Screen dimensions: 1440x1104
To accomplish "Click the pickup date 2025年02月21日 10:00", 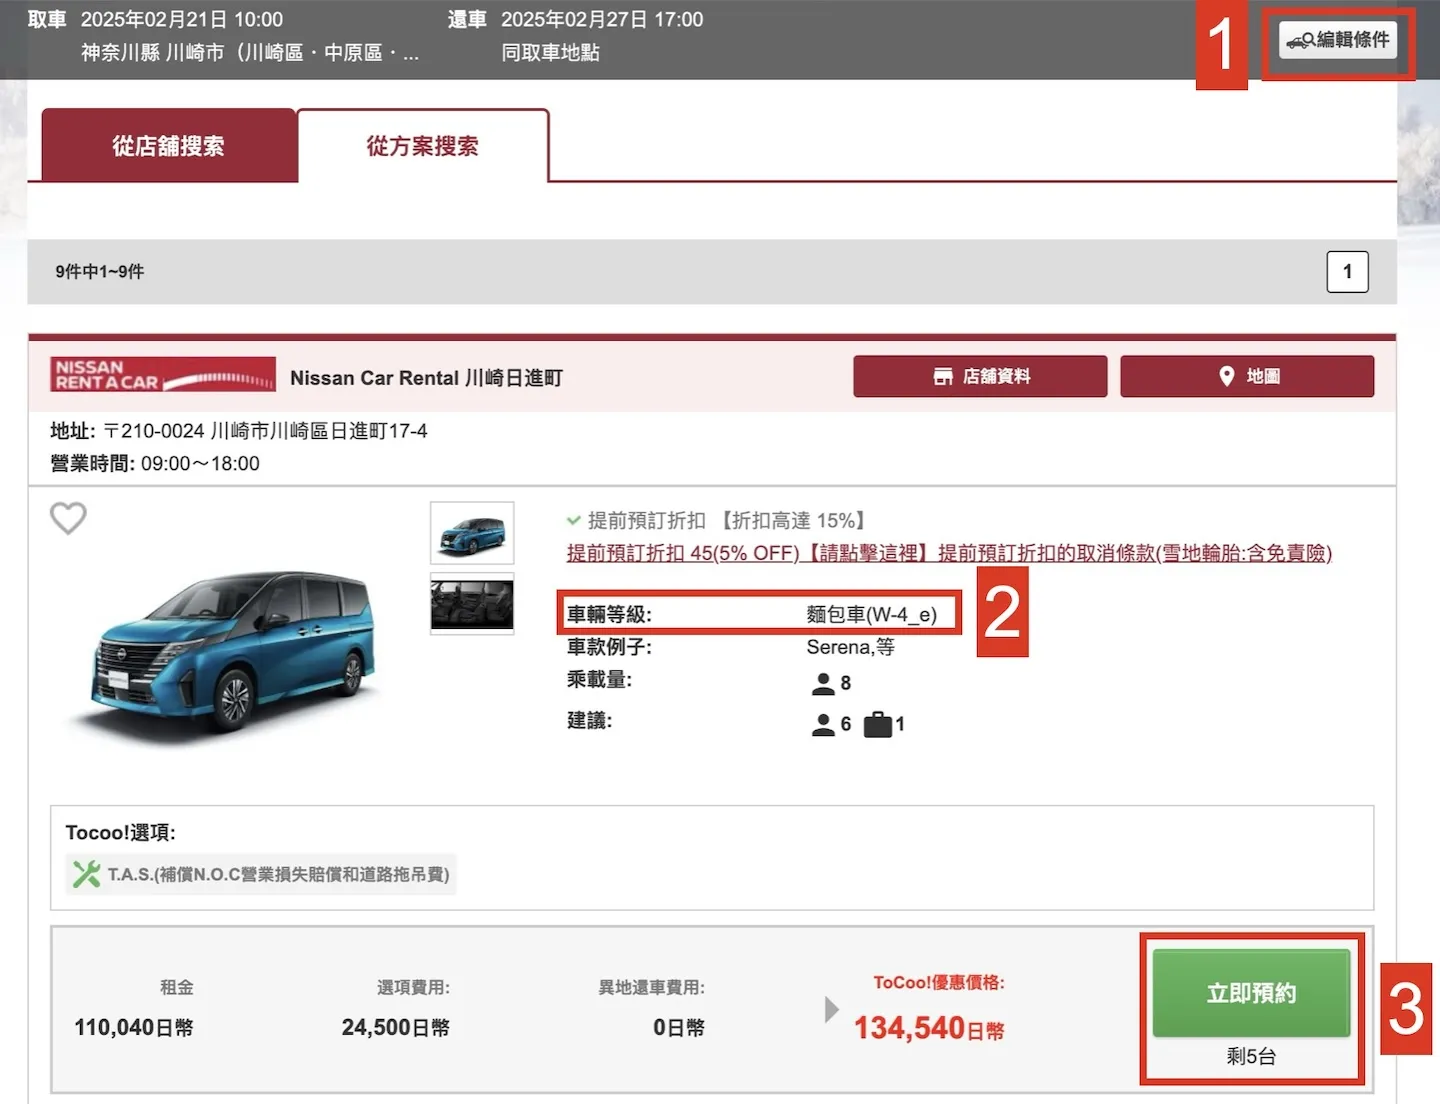I will pyautogui.click(x=182, y=20).
